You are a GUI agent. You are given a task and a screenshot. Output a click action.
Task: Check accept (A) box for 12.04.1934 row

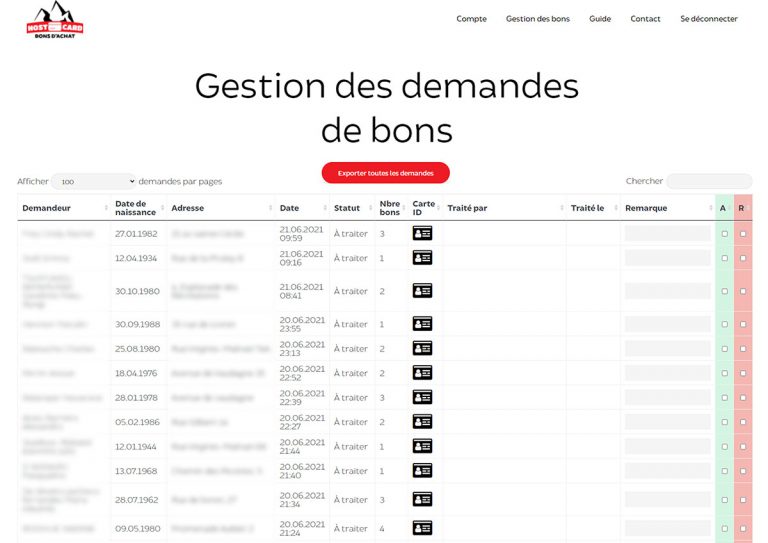pos(724,258)
